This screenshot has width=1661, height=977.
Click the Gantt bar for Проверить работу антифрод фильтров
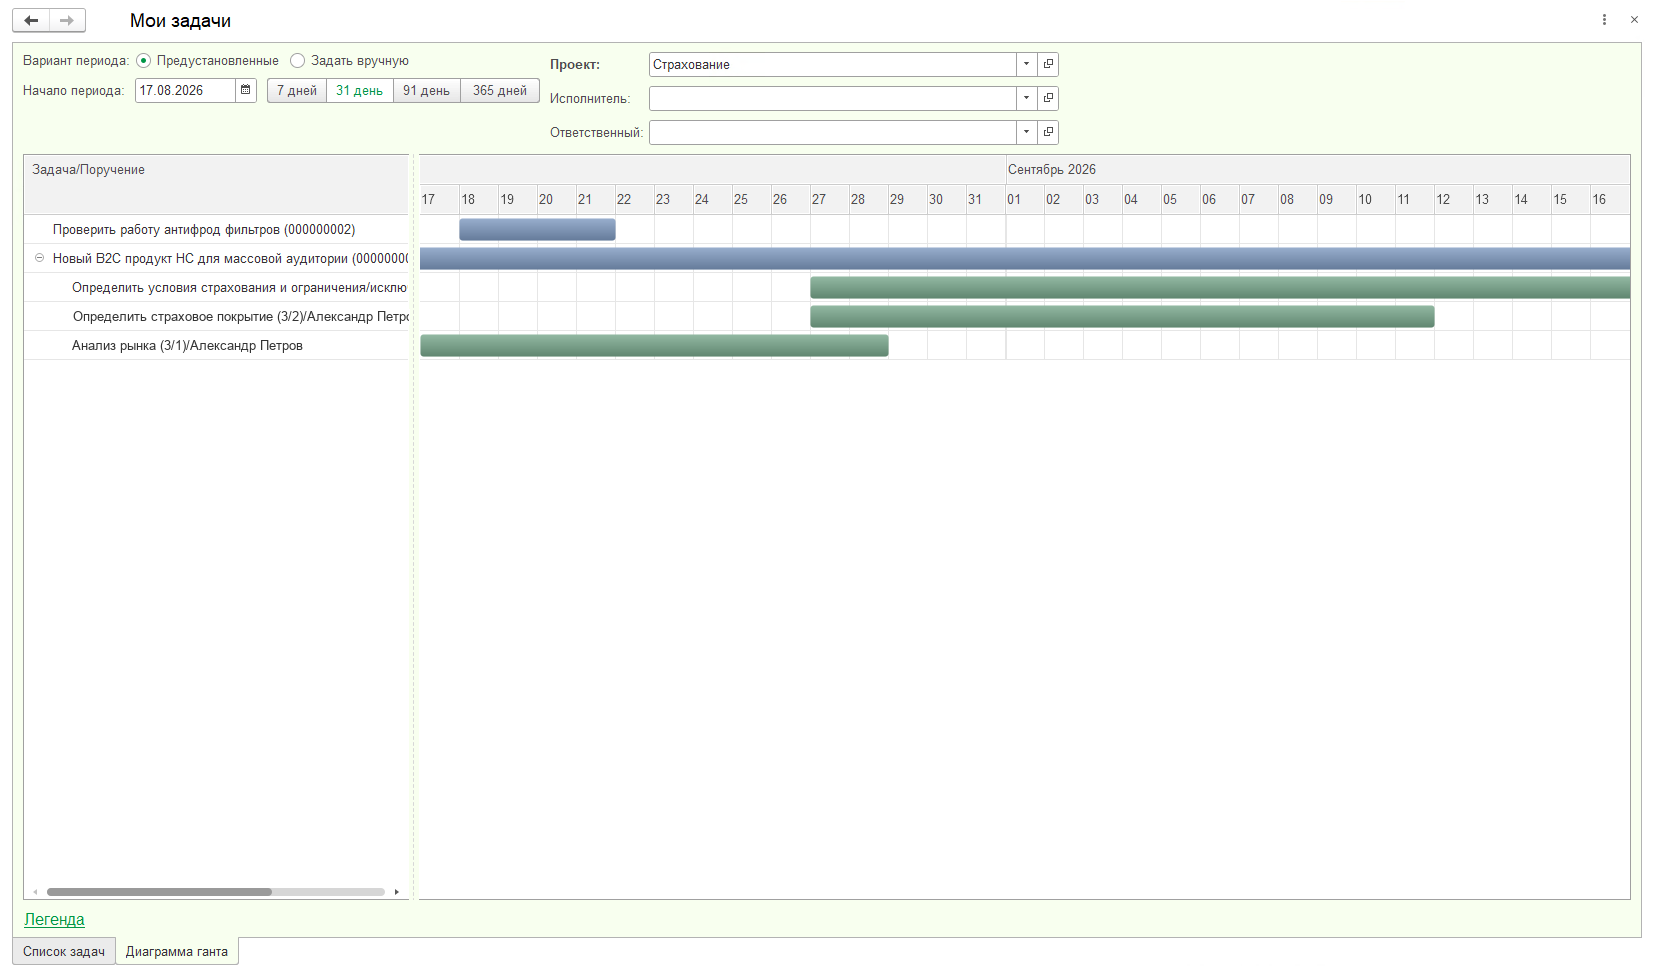pos(537,229)
